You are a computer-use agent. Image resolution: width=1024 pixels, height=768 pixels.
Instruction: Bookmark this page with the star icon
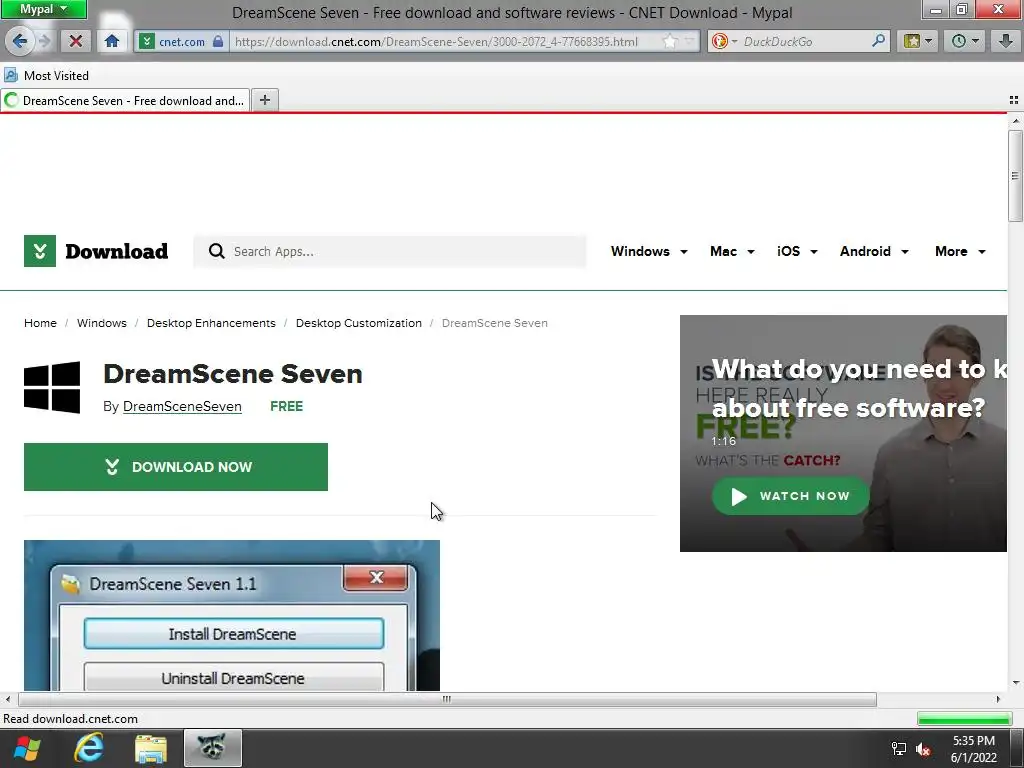[670, 41]
